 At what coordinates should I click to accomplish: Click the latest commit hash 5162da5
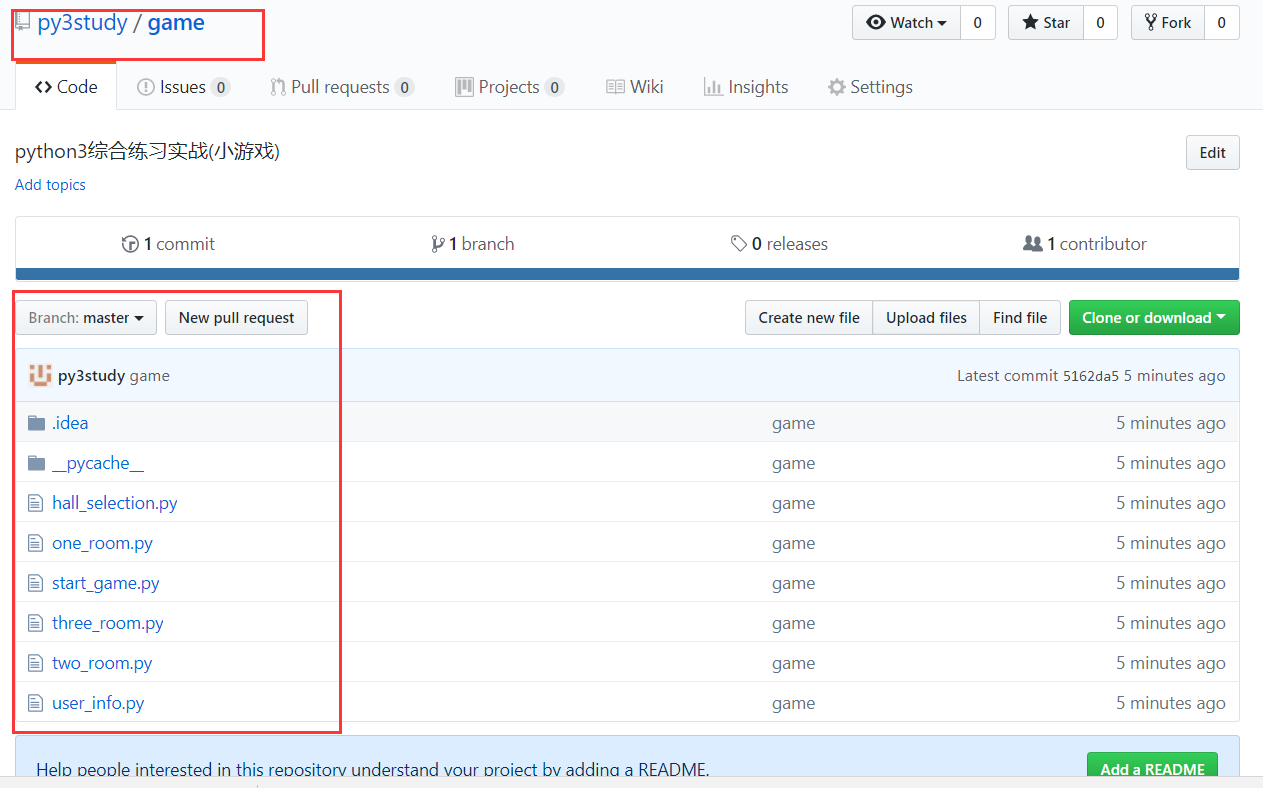coord(1090,376)
